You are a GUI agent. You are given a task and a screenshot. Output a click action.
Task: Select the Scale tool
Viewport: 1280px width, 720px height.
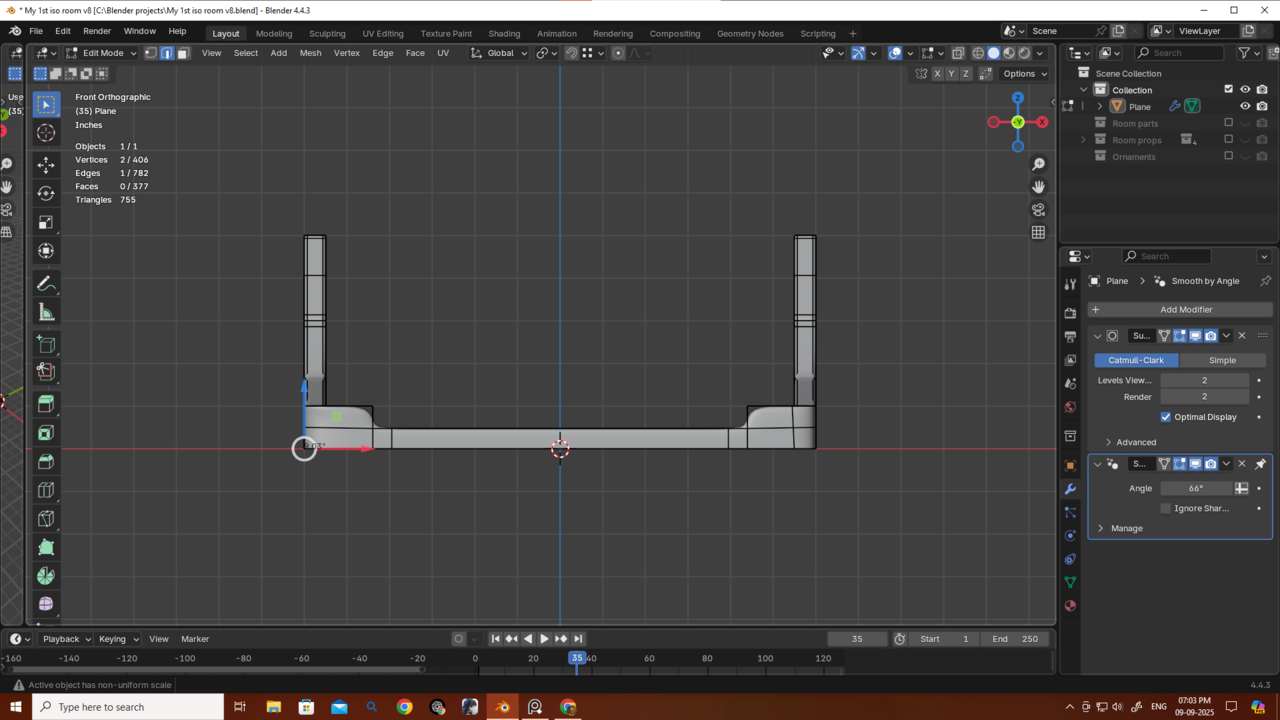46,222
